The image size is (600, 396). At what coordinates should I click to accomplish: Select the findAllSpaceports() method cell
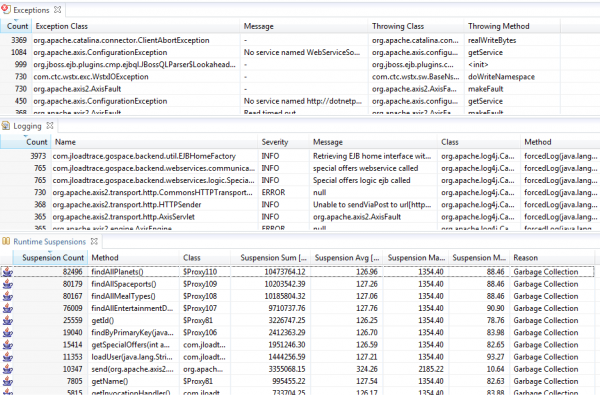click(x=124, y=284)
